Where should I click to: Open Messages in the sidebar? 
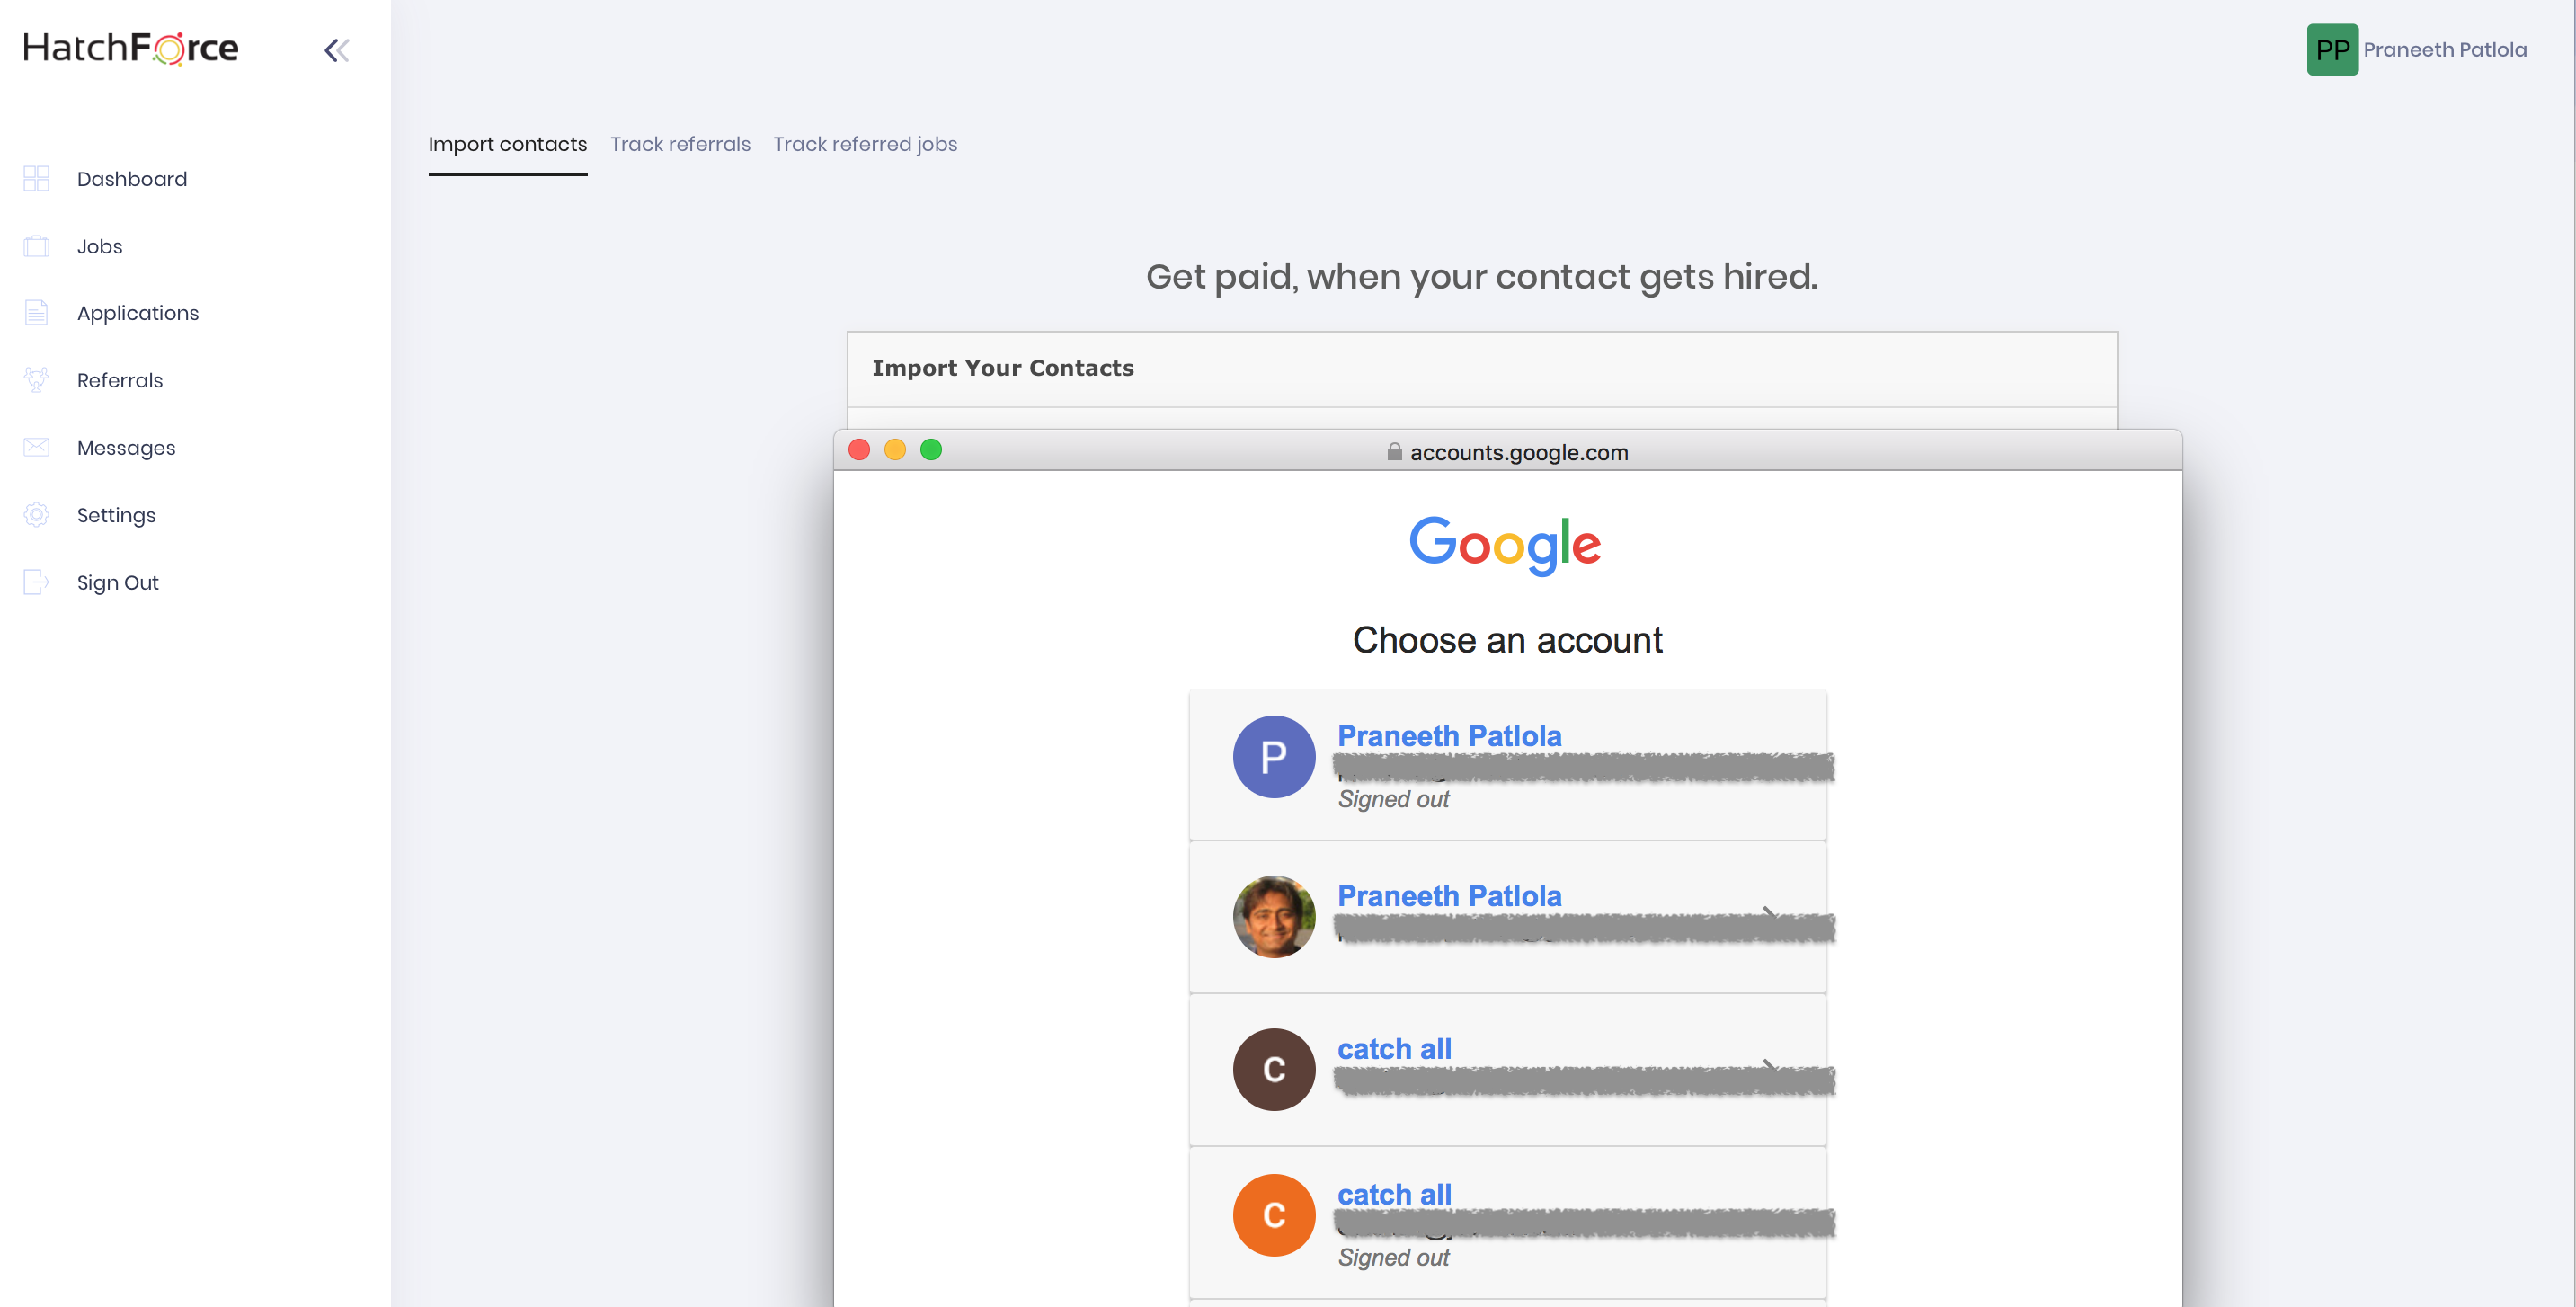(x=126, y=447)
